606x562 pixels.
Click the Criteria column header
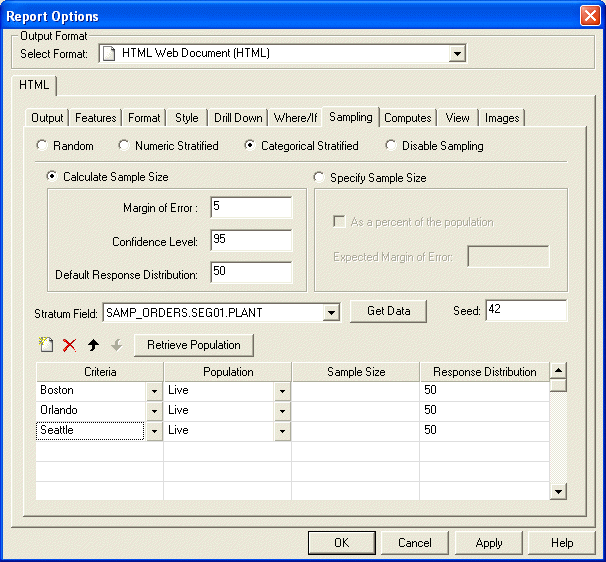click(100, 372)
